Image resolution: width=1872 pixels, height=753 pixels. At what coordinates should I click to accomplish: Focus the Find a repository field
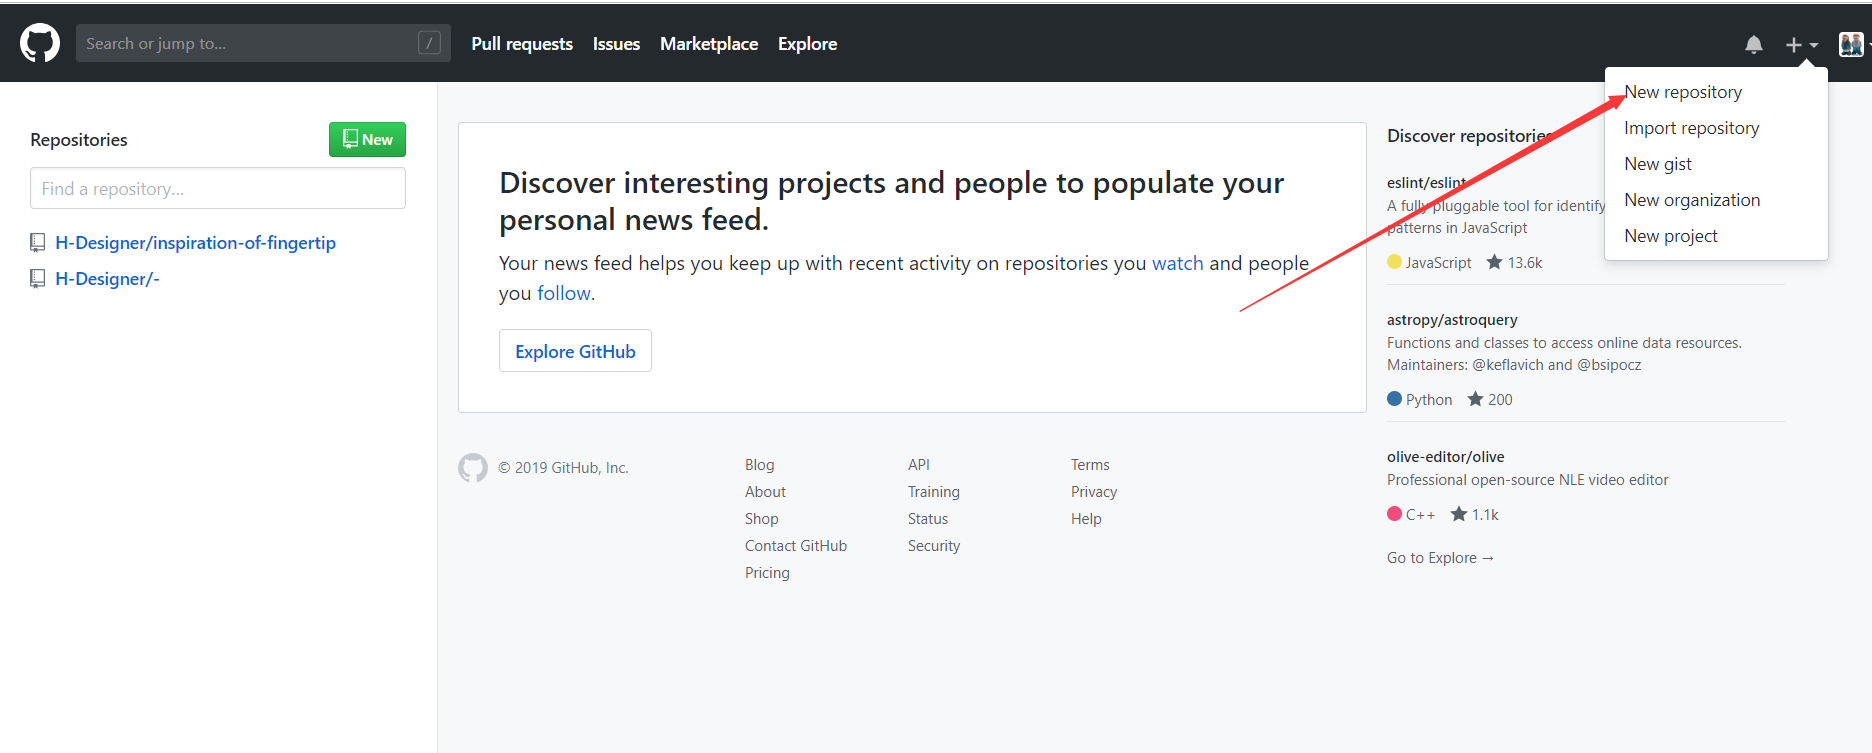click(218, 188)
